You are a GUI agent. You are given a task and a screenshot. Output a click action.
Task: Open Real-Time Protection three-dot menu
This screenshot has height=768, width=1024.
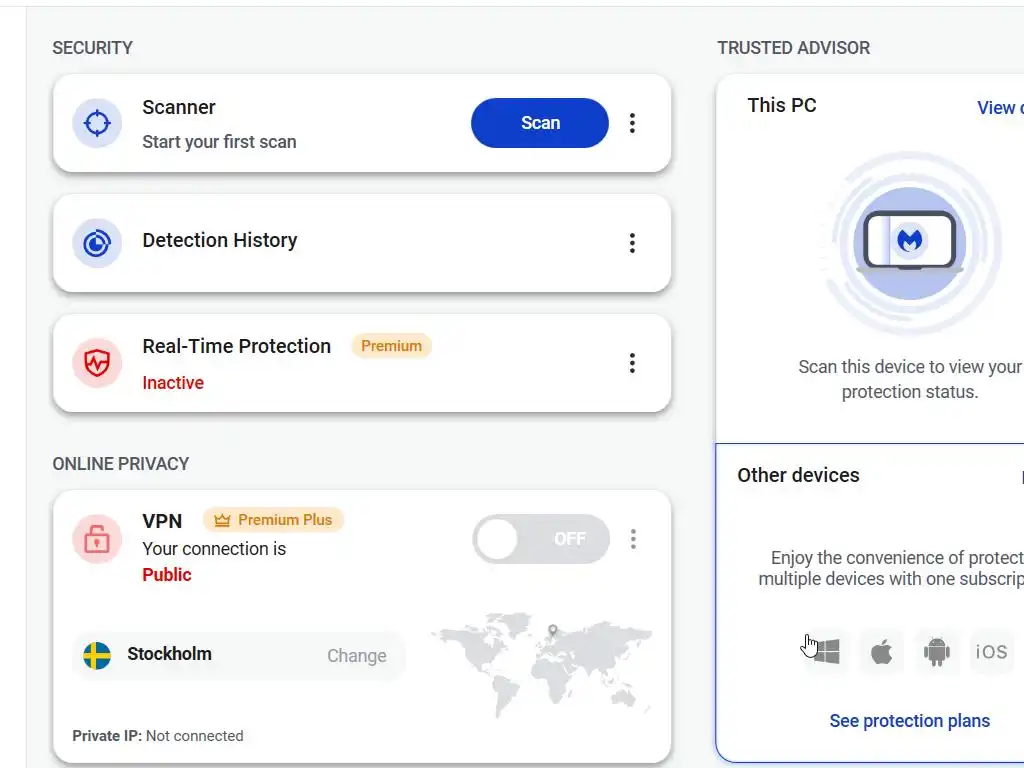point(632,363)
